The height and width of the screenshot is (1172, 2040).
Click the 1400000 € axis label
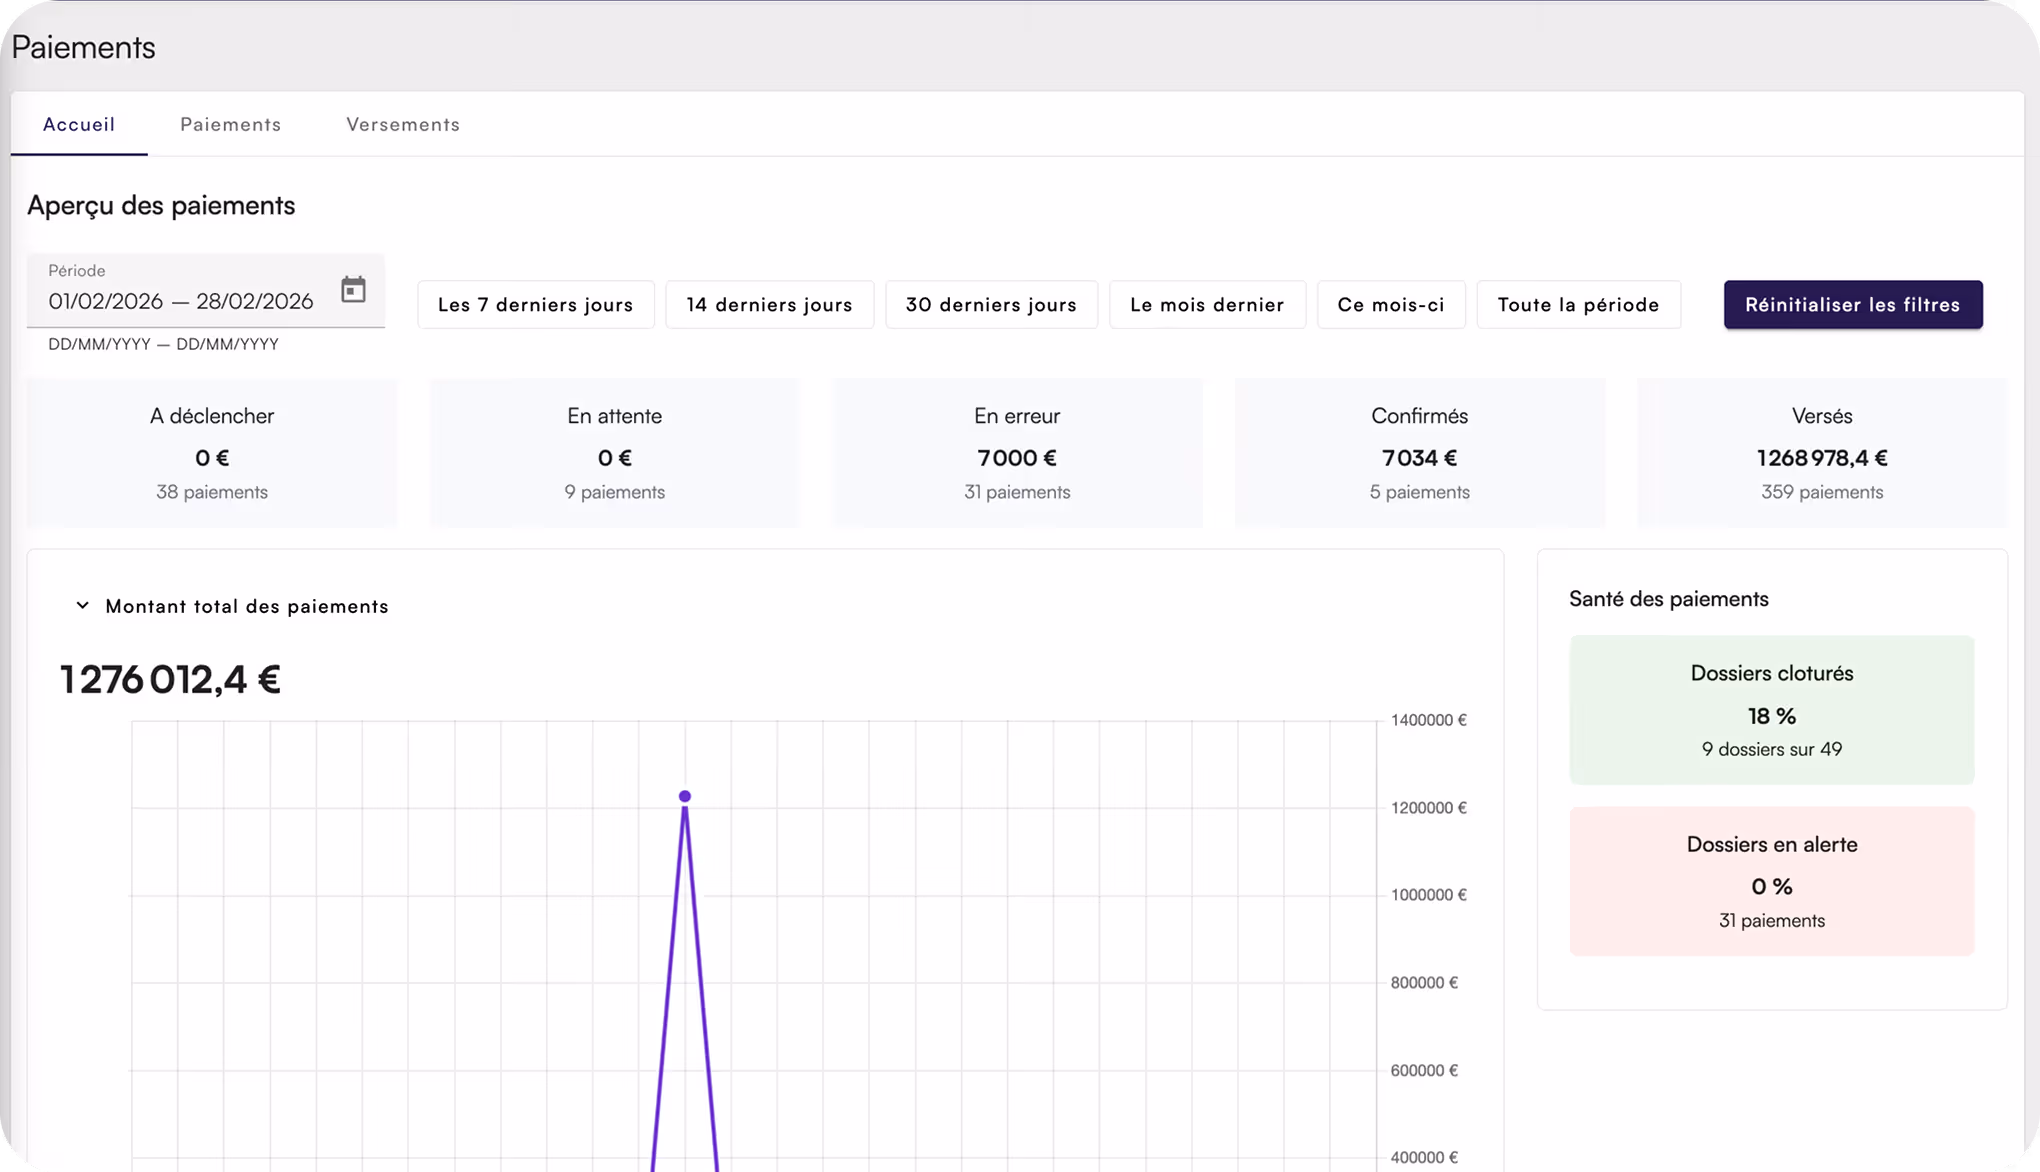pyautogui.click(x=1429, y=720)
